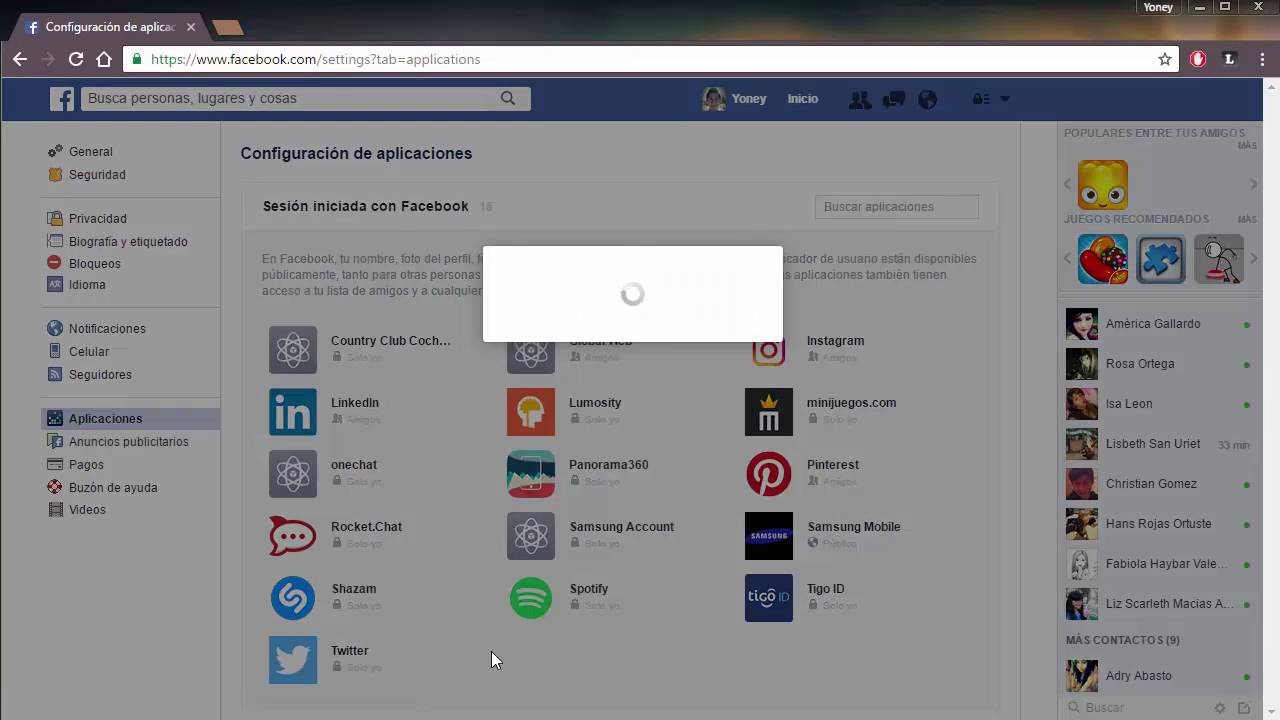Screen dimensions: 1280x720
Task: Click the Facebook logo in the blue bar
Action: coord(63,99)
